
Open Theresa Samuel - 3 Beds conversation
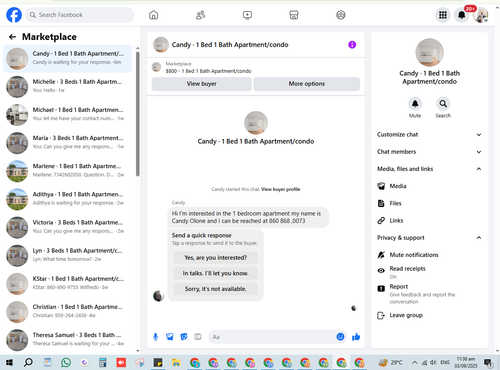(67, 340)
